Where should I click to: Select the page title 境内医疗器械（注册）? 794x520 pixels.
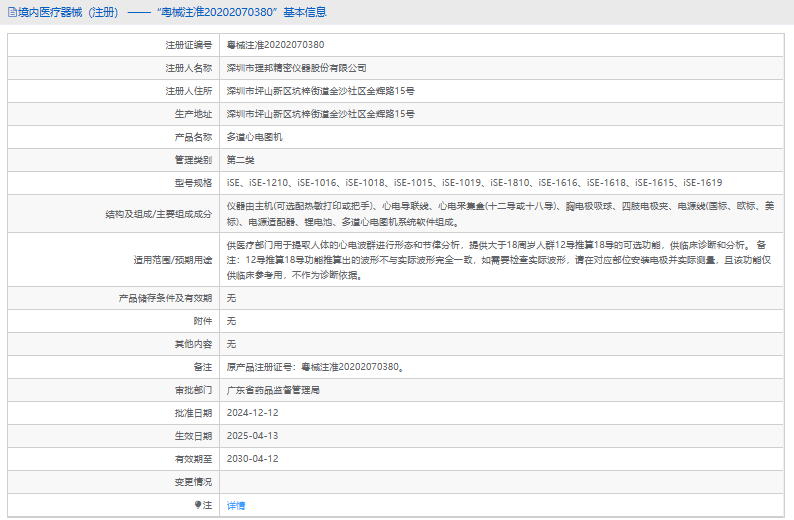[x=68, y=12]
